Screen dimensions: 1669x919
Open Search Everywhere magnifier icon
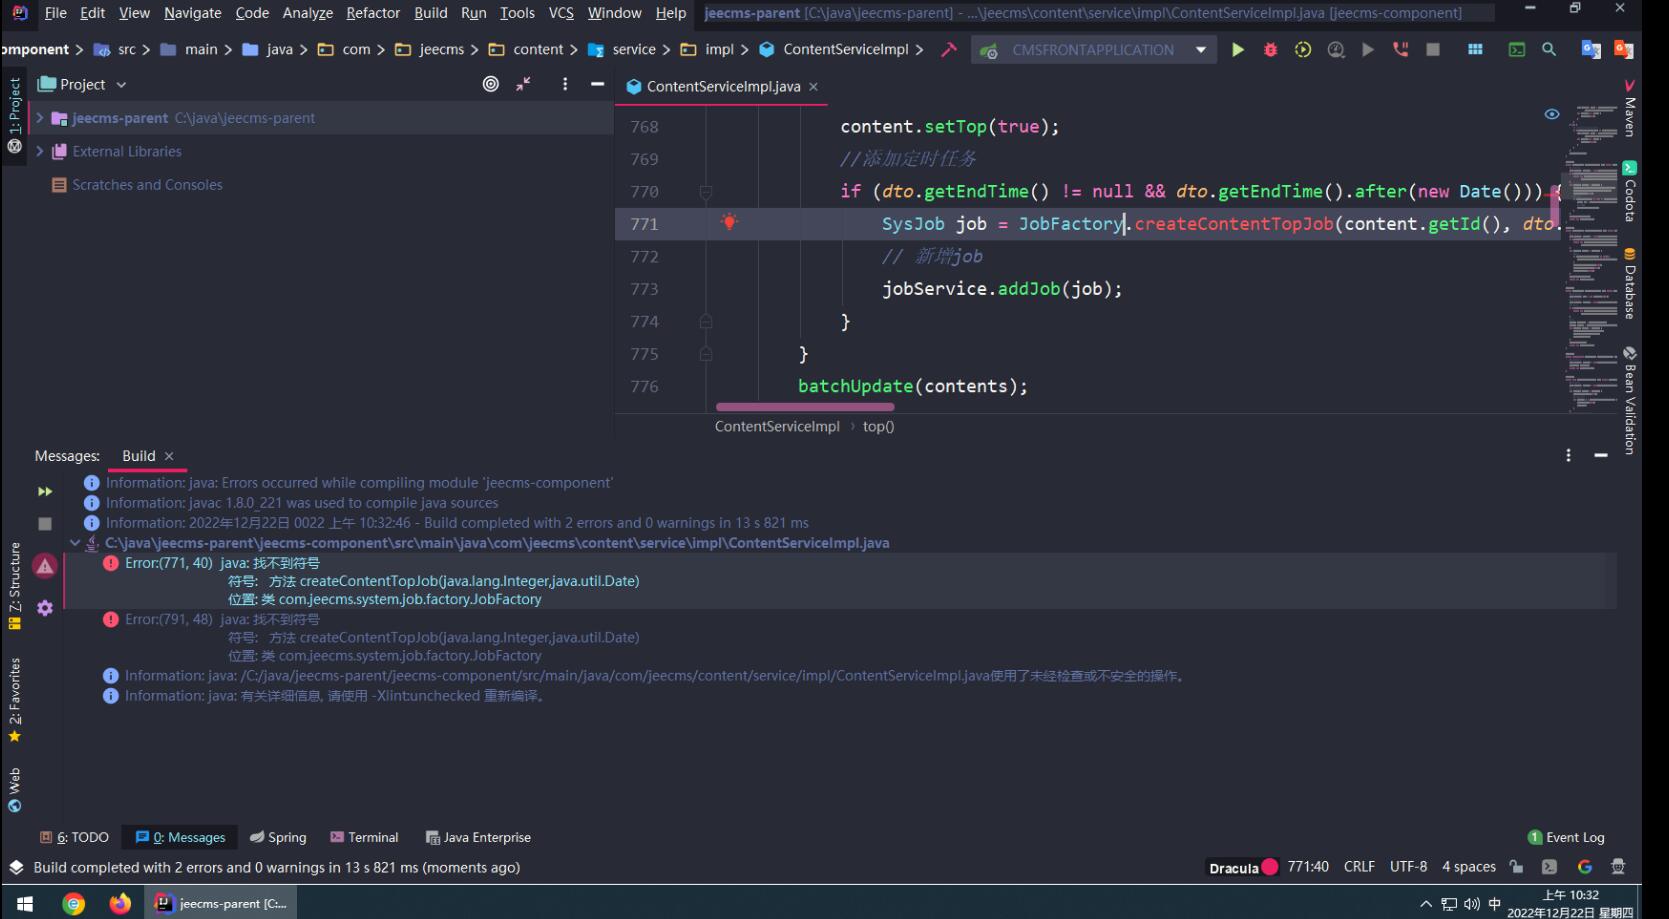tap(1548, 50)
